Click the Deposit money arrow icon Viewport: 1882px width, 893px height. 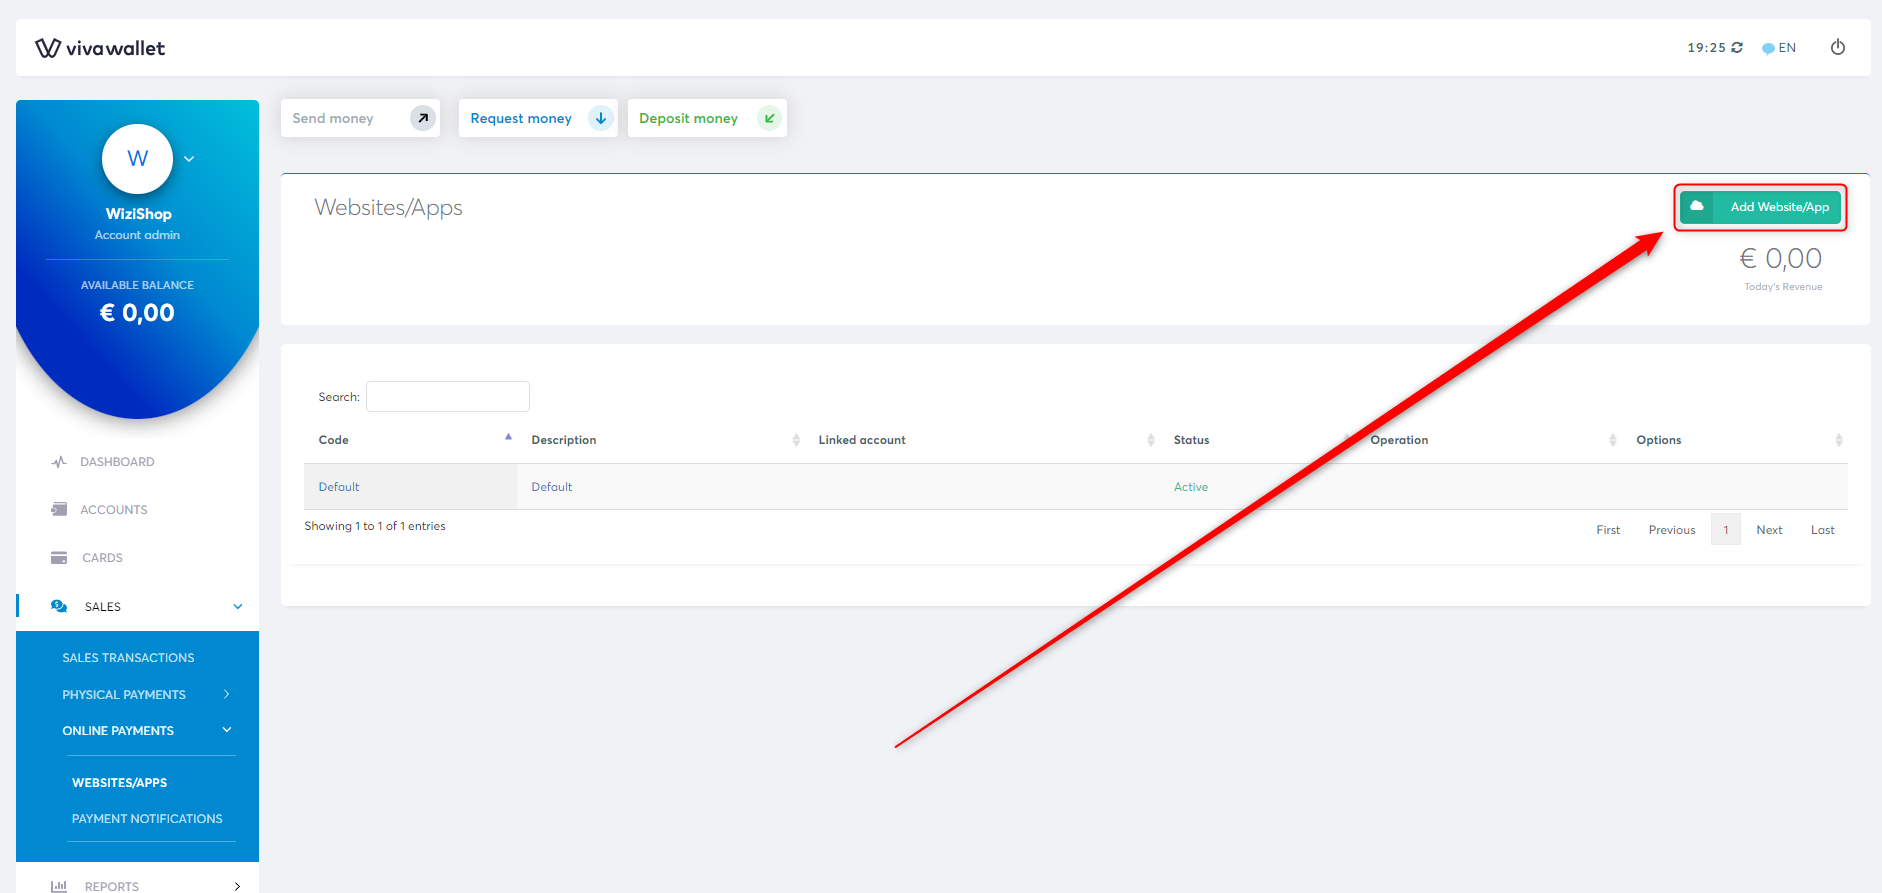coord(769,118)
